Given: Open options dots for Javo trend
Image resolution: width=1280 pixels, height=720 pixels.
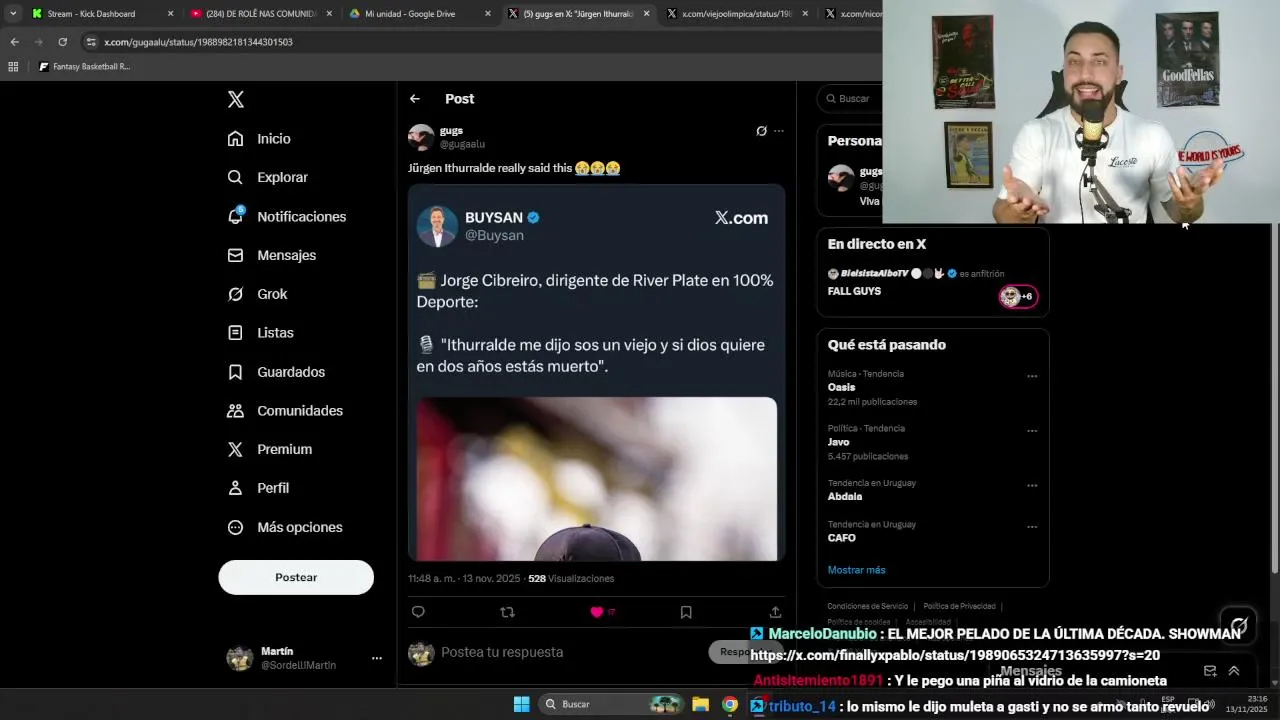Looking at the screenshot, I should point(1032,431).
